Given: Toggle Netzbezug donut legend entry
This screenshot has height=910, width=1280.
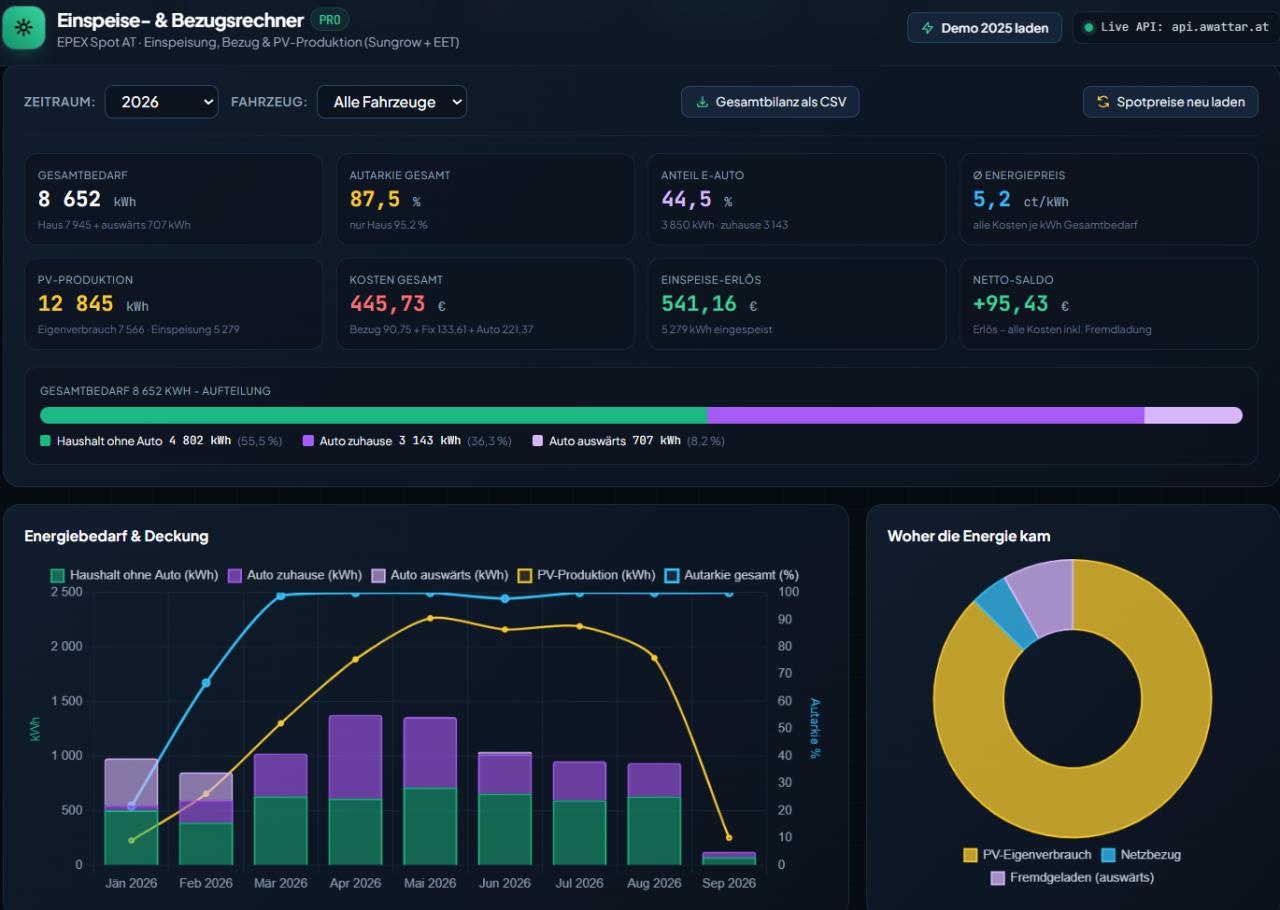Looking at the screenshot, I should [1141, 855].
